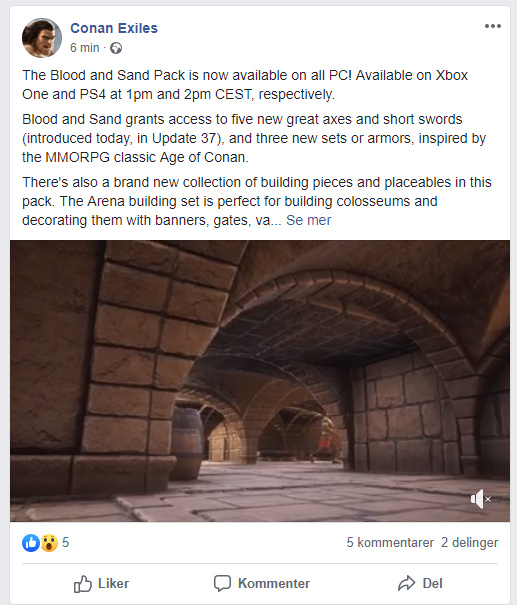Viewport: 517px width, 605px height.
Task: Click the Conan Exiles profile picture
Action: pyautogui.click(x=42, y=38)
